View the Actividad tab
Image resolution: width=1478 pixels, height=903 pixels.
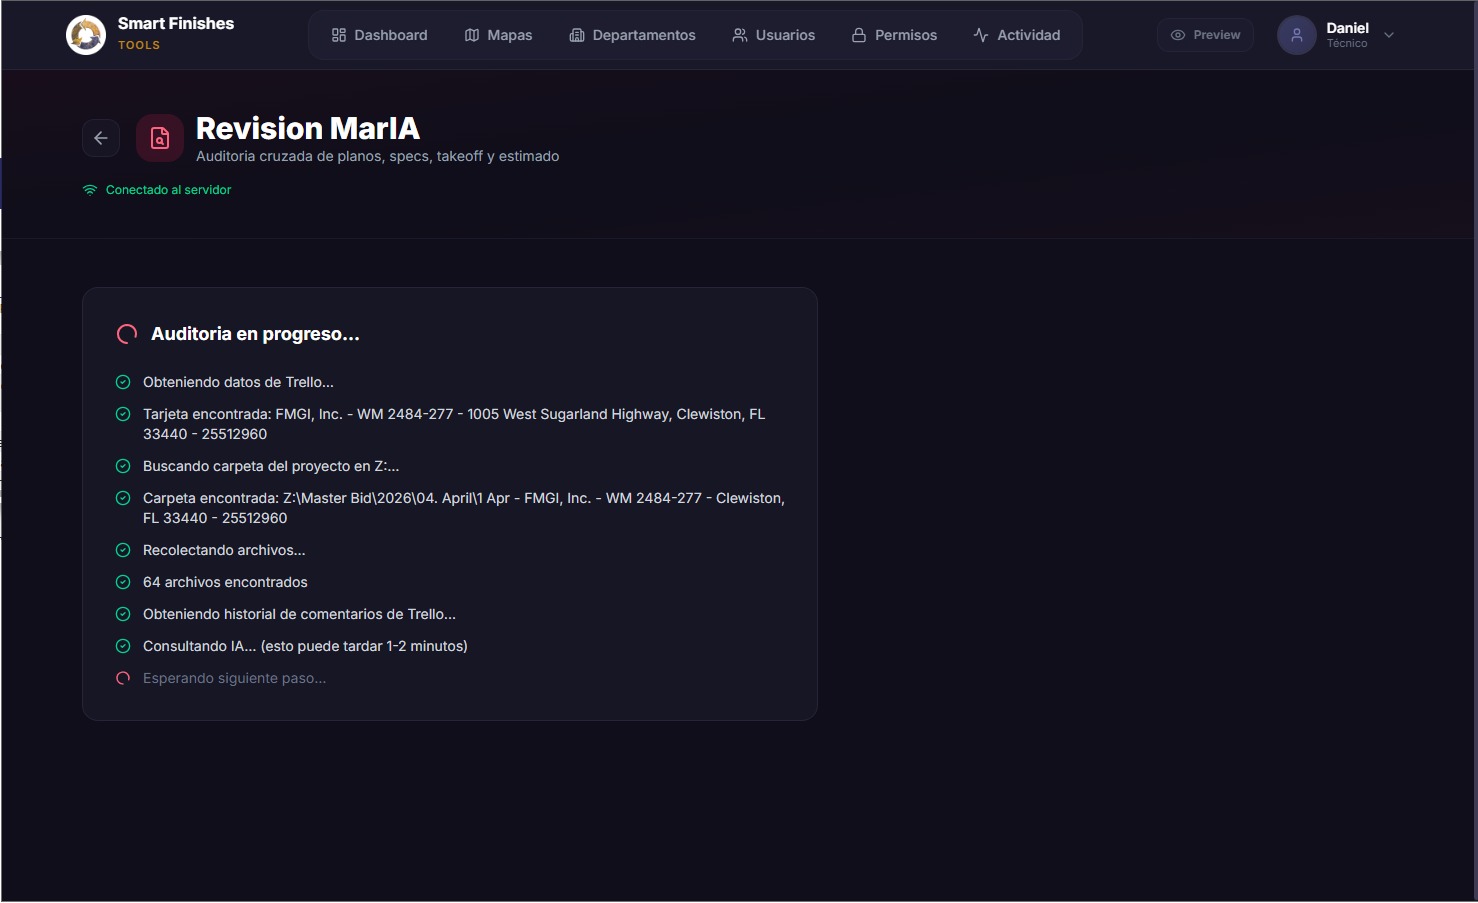click(x=1016, y=35)
